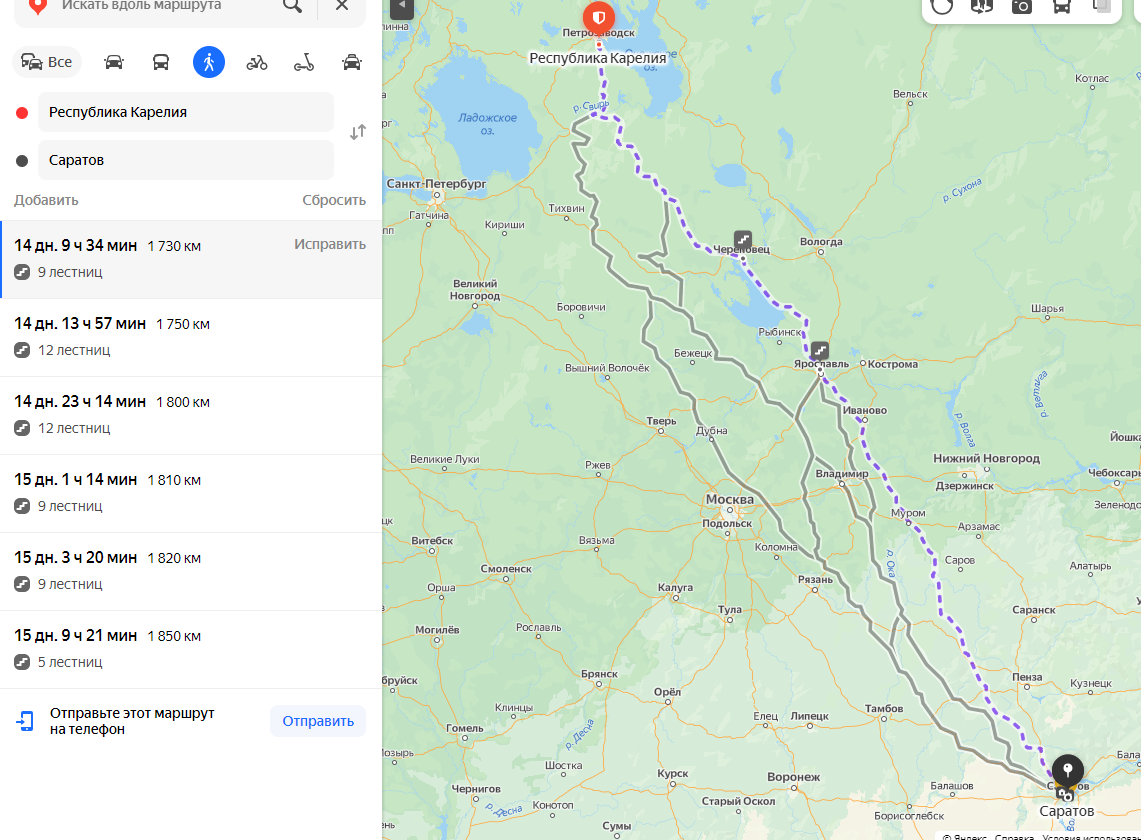
Task: Click the stairs icon of the 1 750 км route
Action: (x=22, y=350)
